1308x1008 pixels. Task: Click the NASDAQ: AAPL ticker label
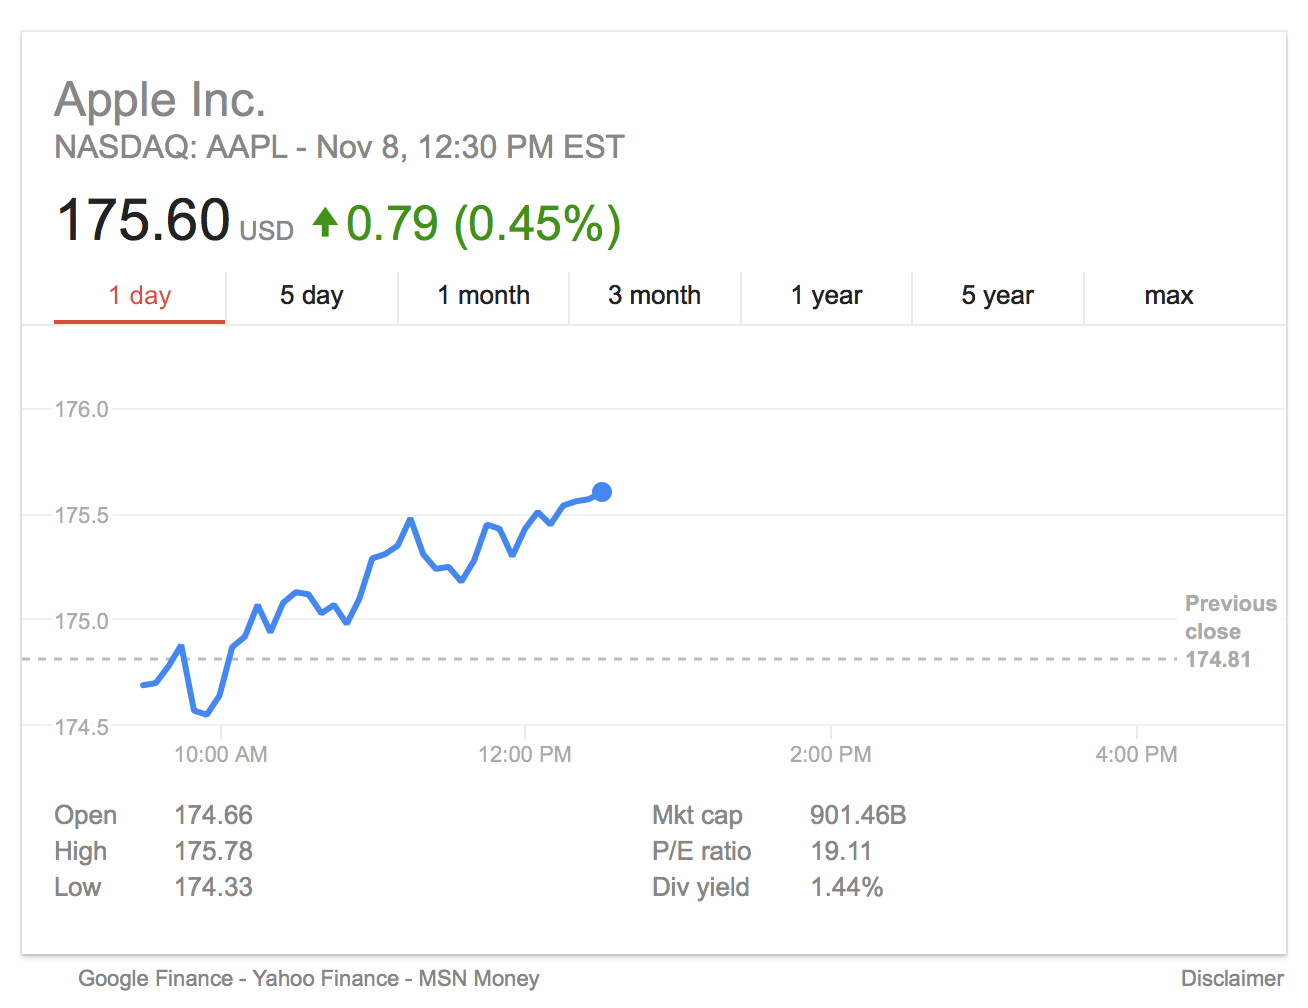tap(168, 147)
